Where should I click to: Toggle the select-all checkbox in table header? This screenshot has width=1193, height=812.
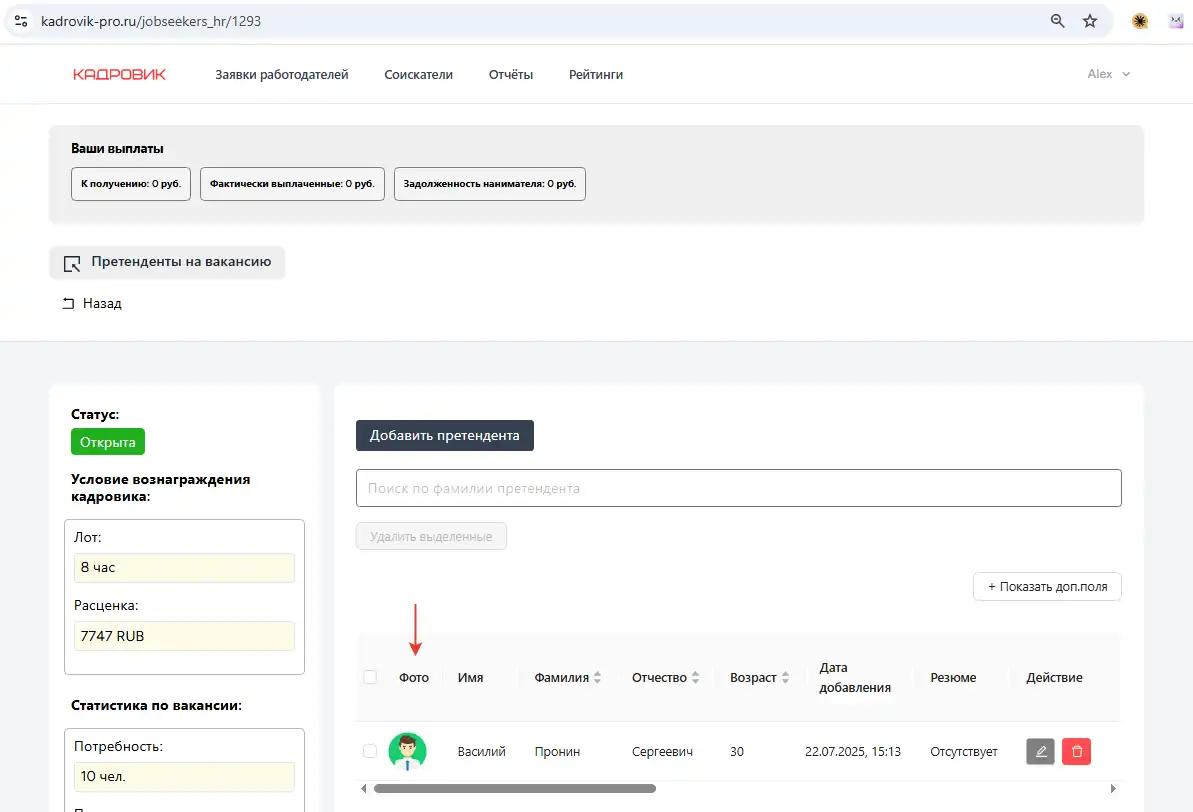pyautogui.click(x=370, y=677)
